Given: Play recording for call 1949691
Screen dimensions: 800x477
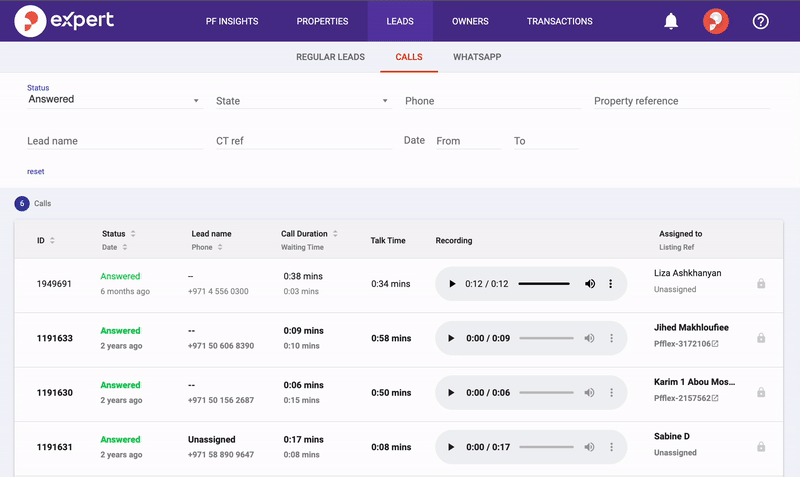Looking at the screenshot, I should pyautogui.click(x=451, y=284).
